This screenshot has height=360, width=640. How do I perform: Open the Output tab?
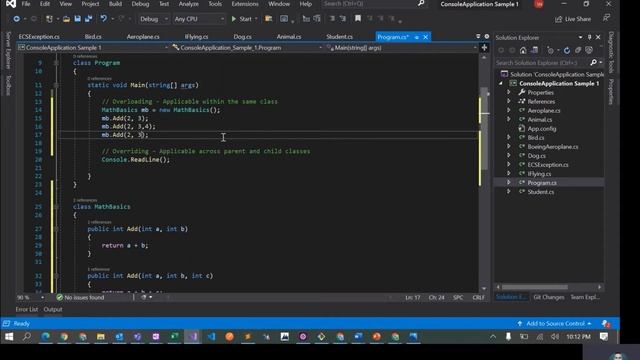click(53, 309)
